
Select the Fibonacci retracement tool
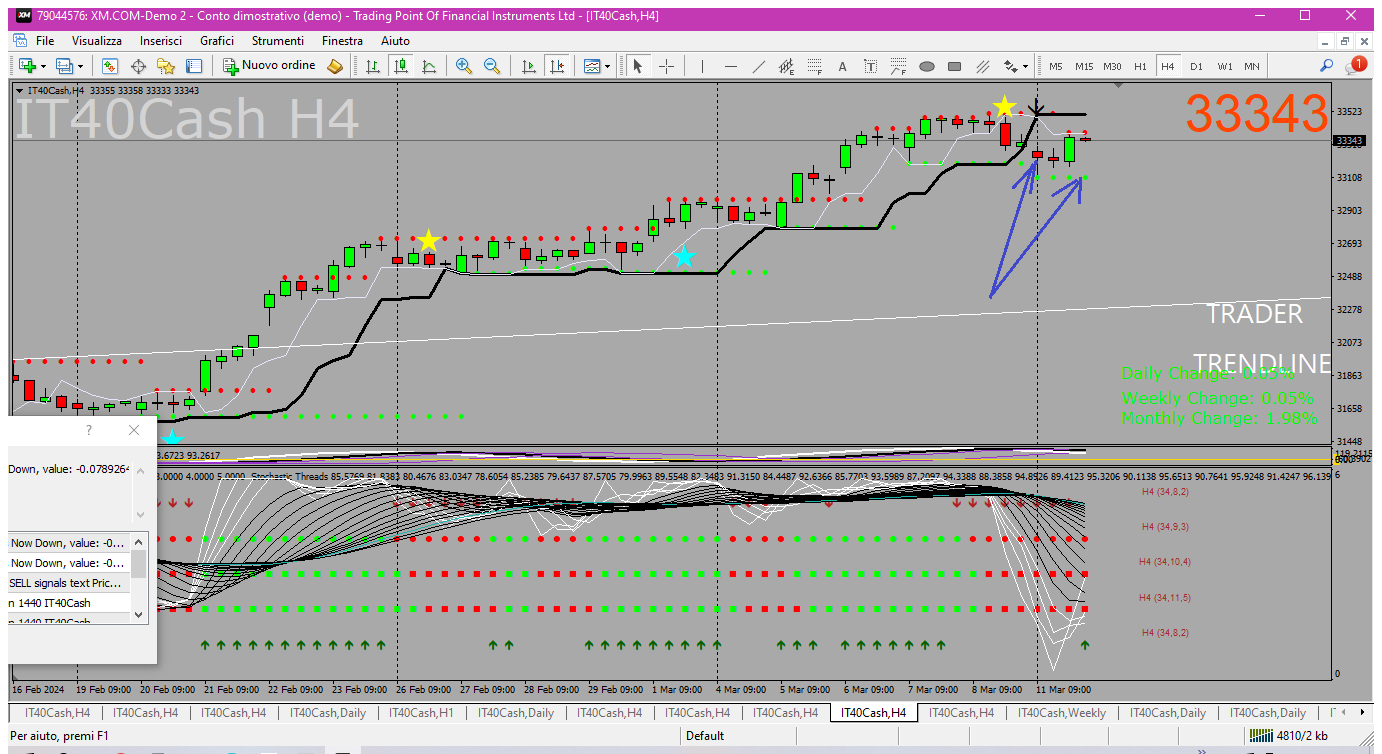click(x=814, y=66)
